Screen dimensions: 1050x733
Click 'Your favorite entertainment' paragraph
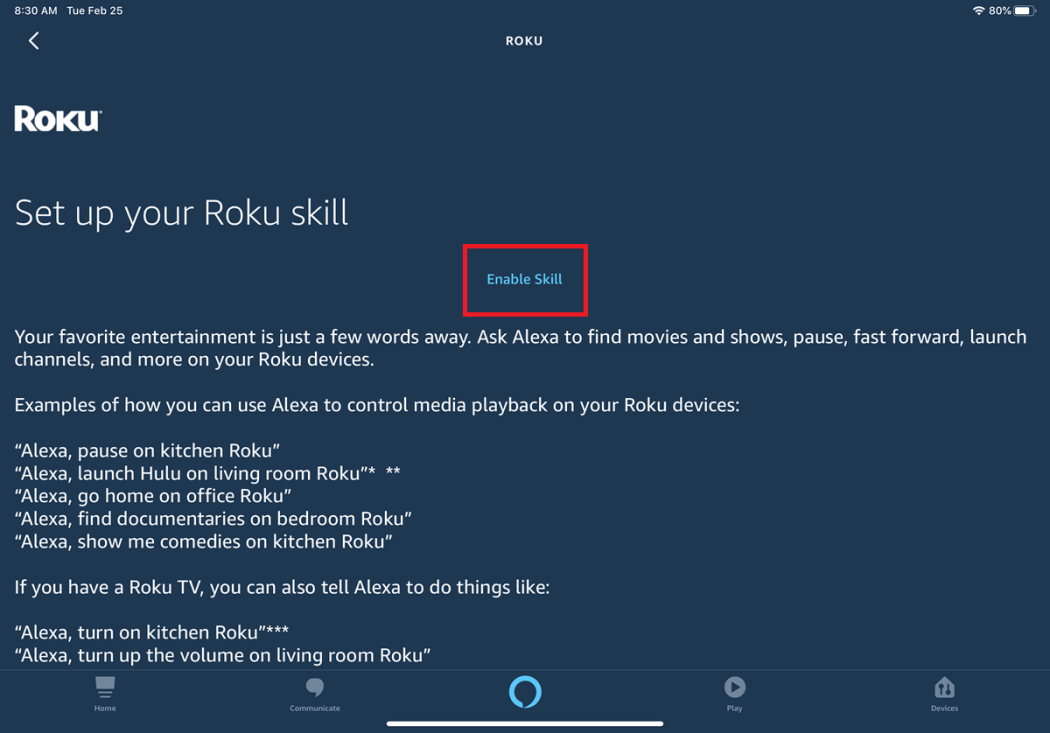[520, 348]
